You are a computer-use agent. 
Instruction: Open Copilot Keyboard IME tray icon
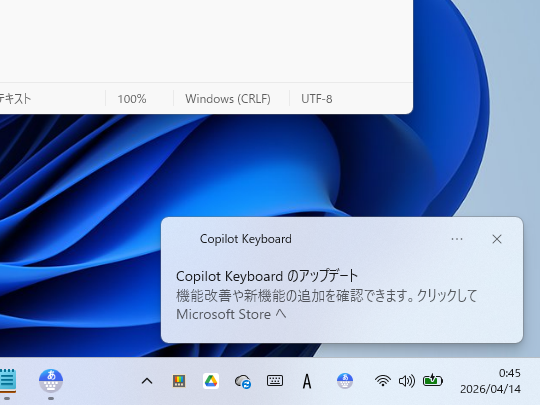point(345,381)
